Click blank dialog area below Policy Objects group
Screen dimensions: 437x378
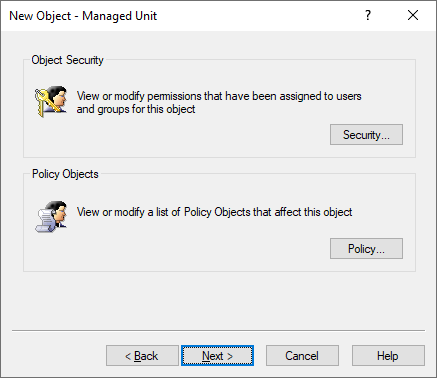pyautogui.click(x=218, y=300)
